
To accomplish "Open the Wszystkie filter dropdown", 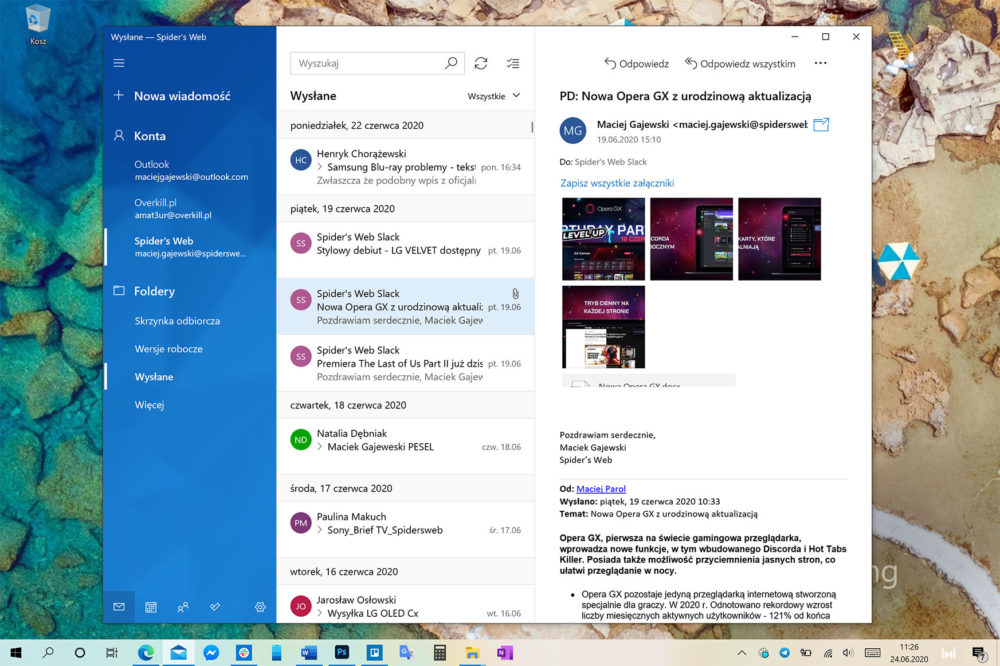I will click(494, 96).
